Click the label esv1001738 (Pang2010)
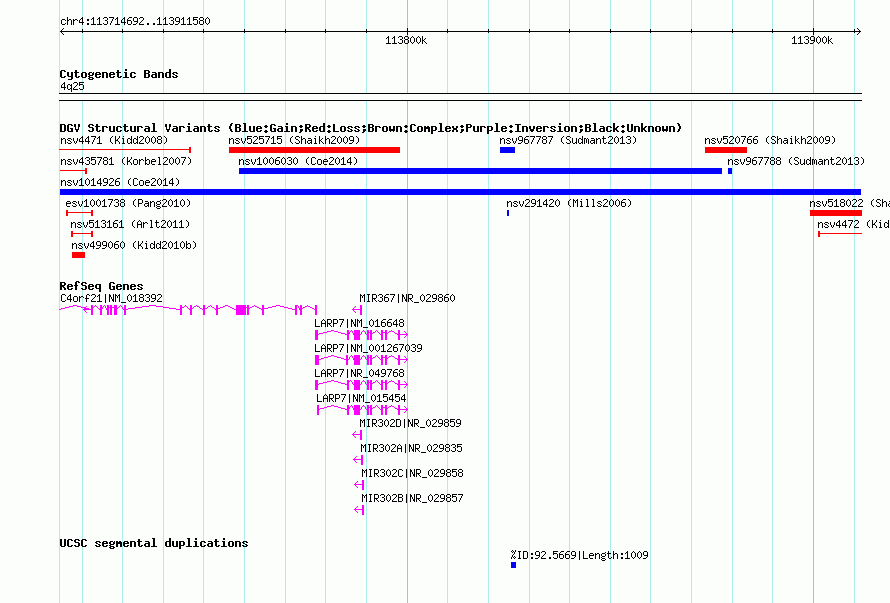This screenshot has width=890, height=603. pyautogui.click(x=128, y=203)
